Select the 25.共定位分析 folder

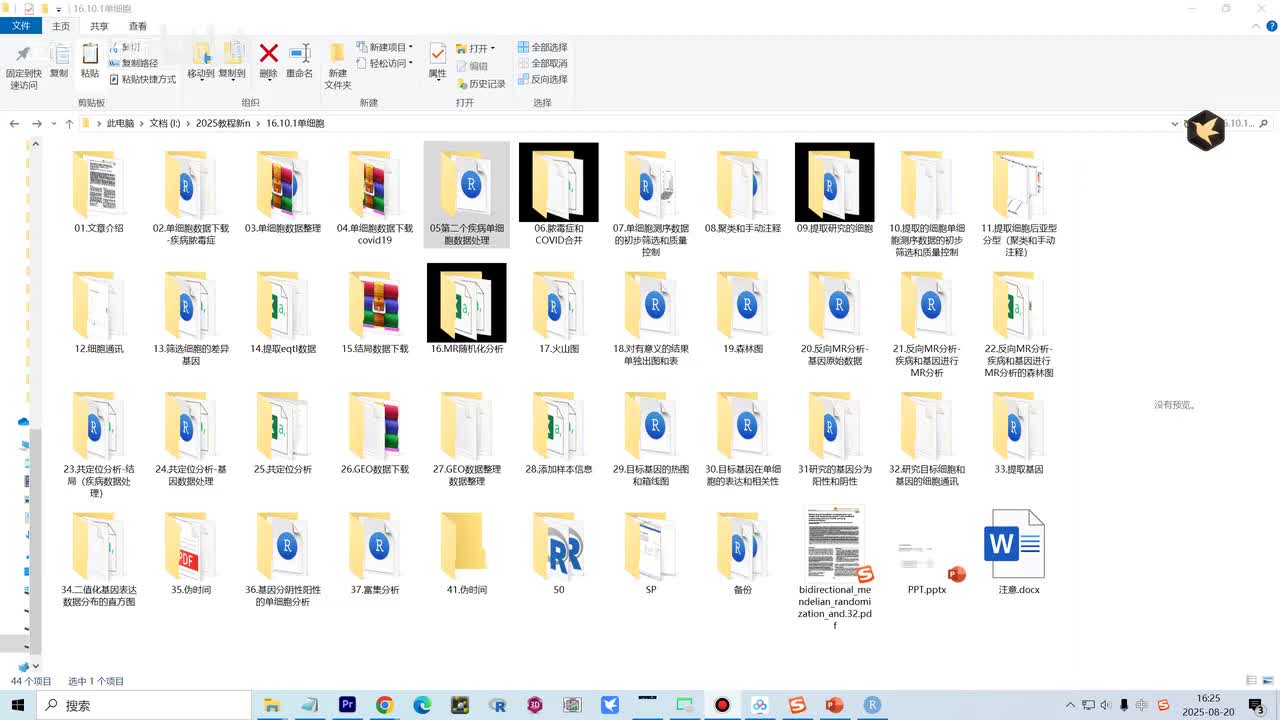(x=283, y=431)
